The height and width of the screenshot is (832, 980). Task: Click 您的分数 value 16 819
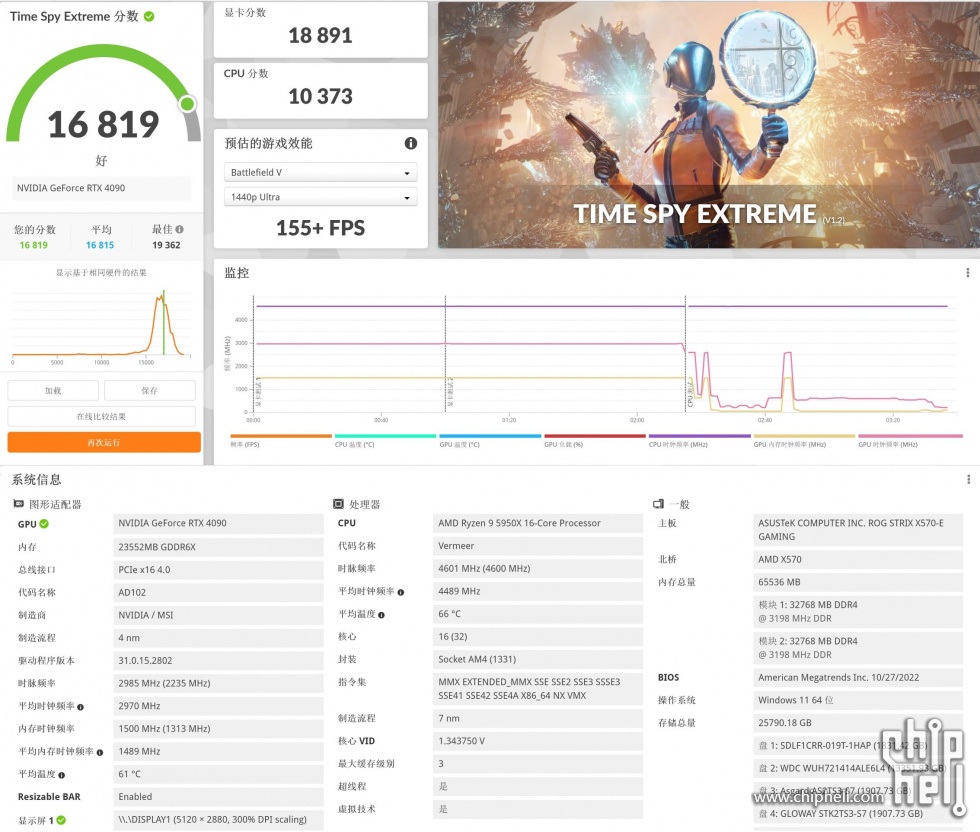[34, 245]
